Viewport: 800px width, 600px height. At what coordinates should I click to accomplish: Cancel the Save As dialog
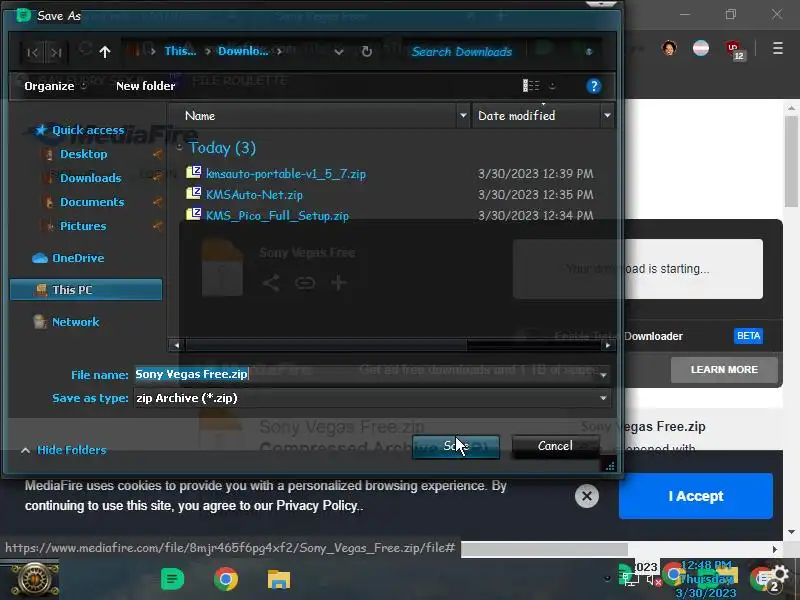point(555,446)
